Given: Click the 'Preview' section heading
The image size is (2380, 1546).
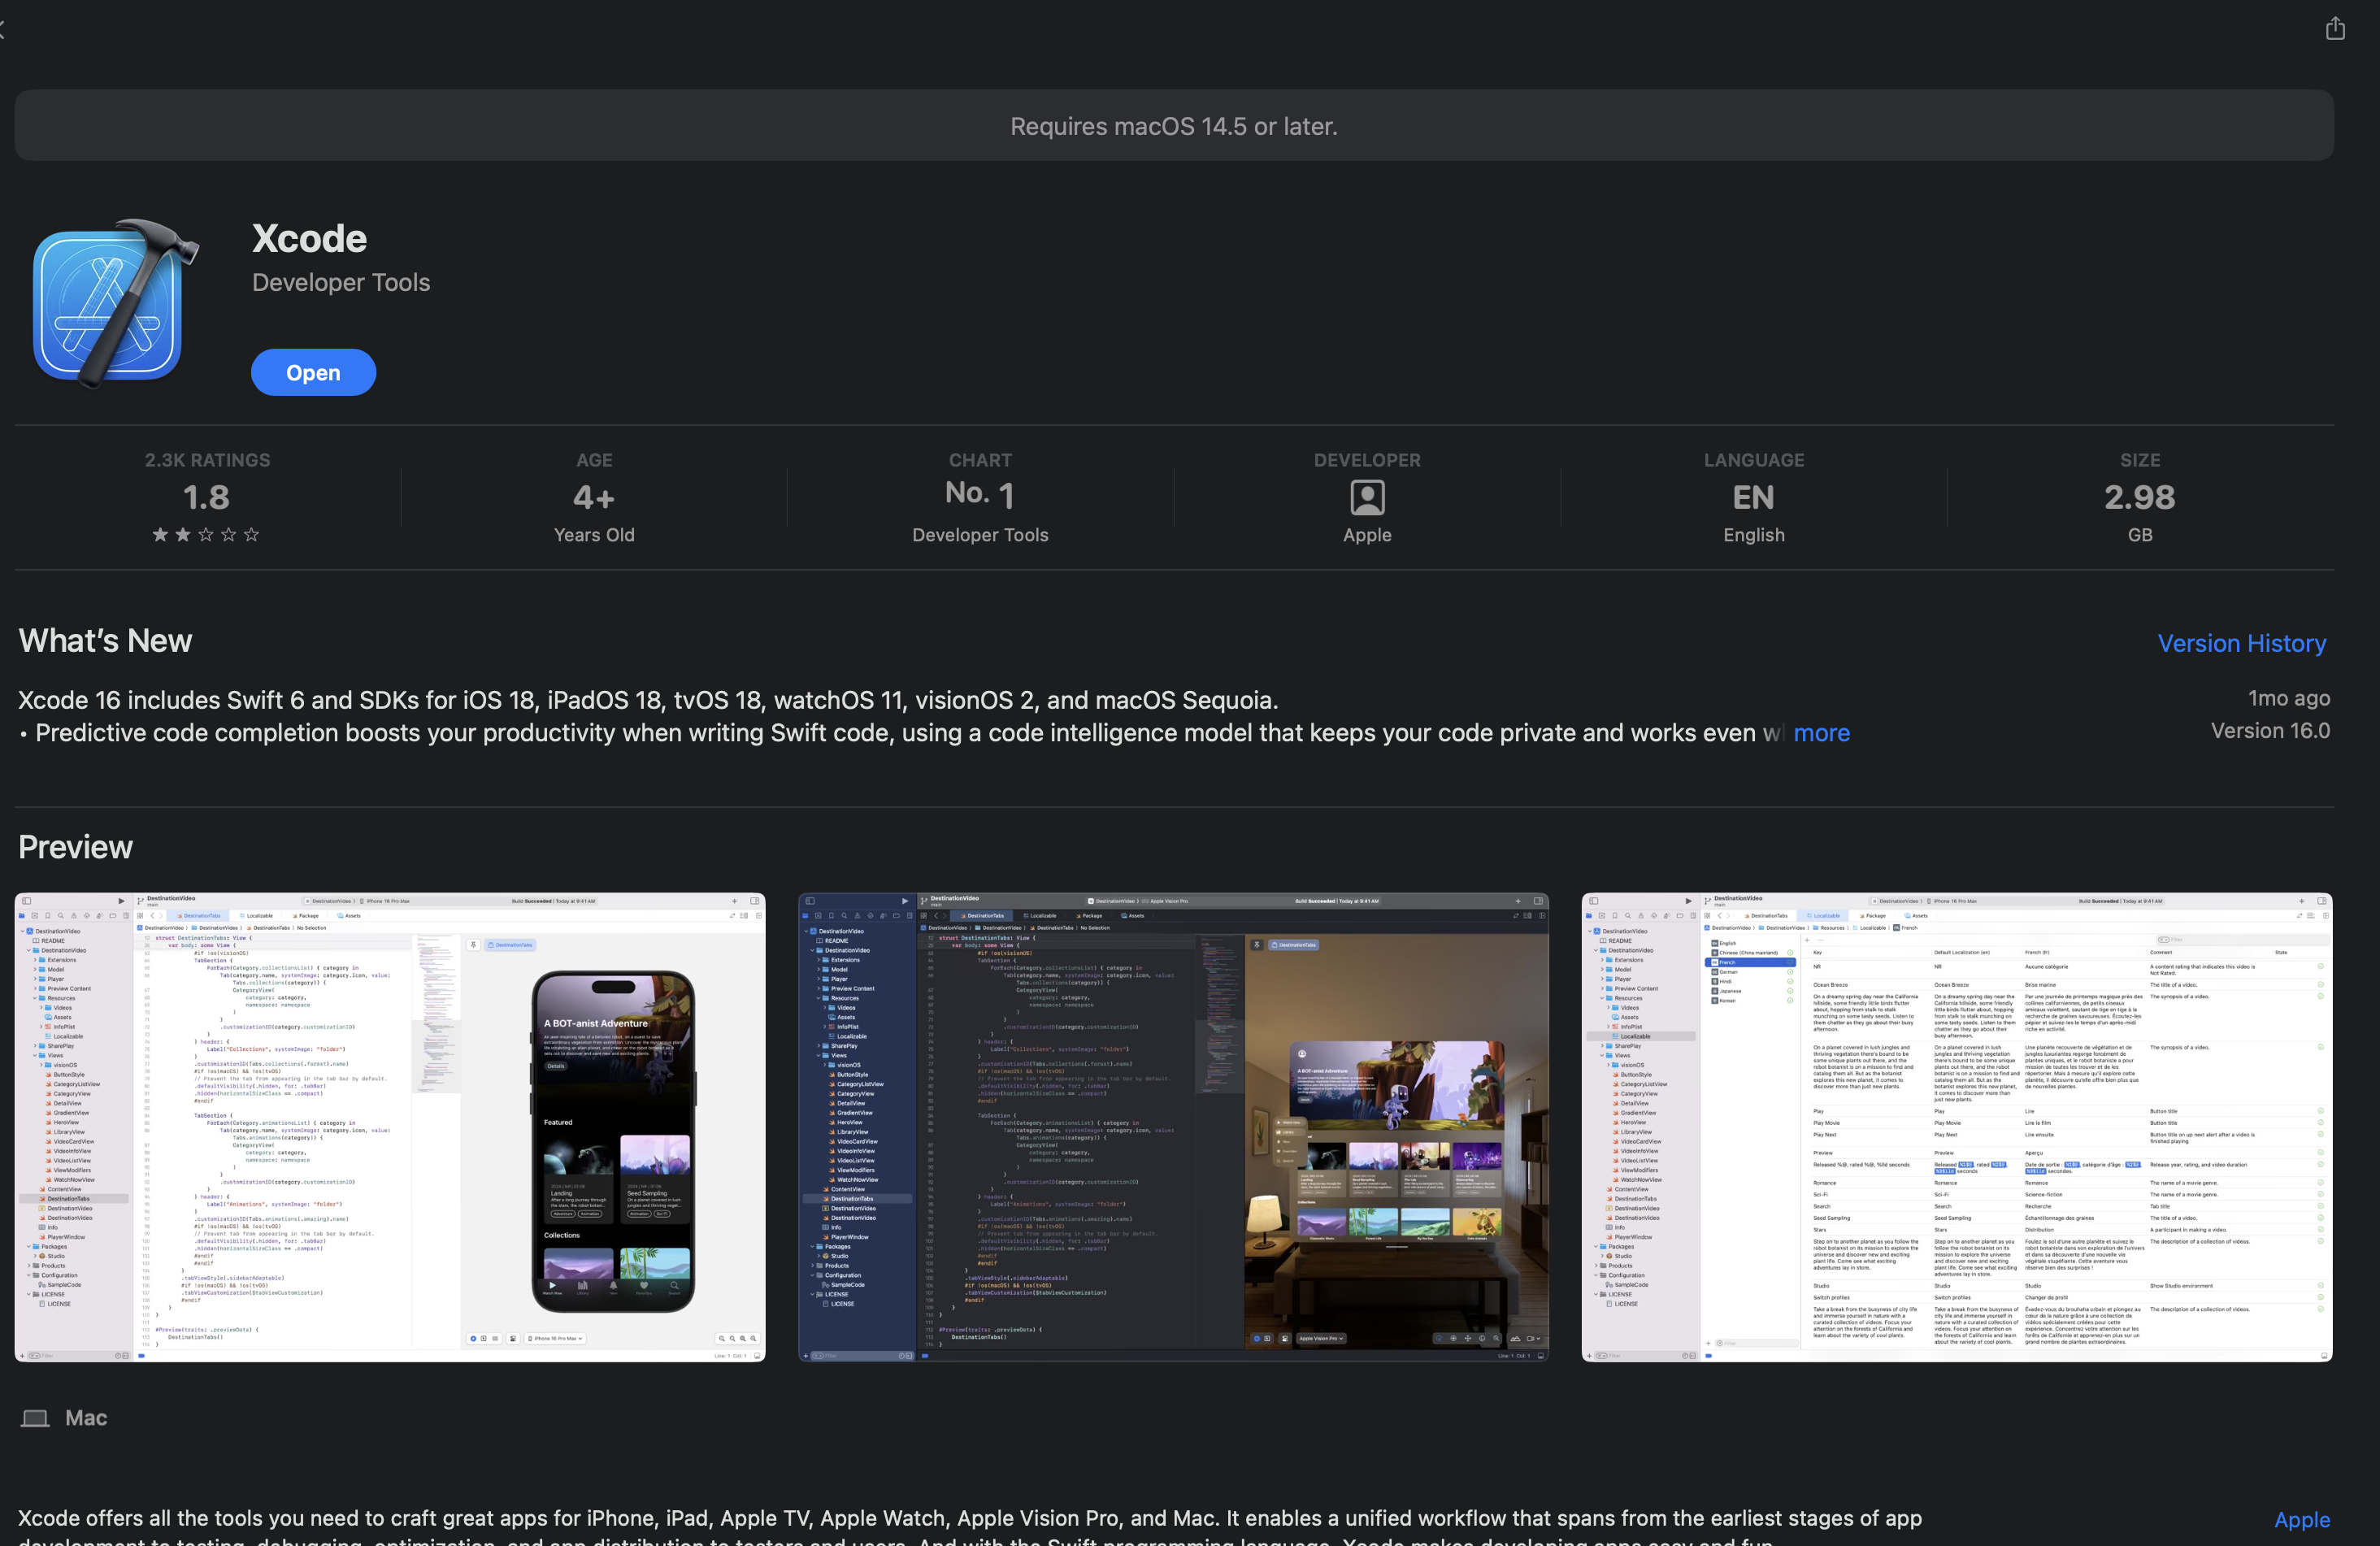Looking at the screenshot, I should tap(75, 847).
